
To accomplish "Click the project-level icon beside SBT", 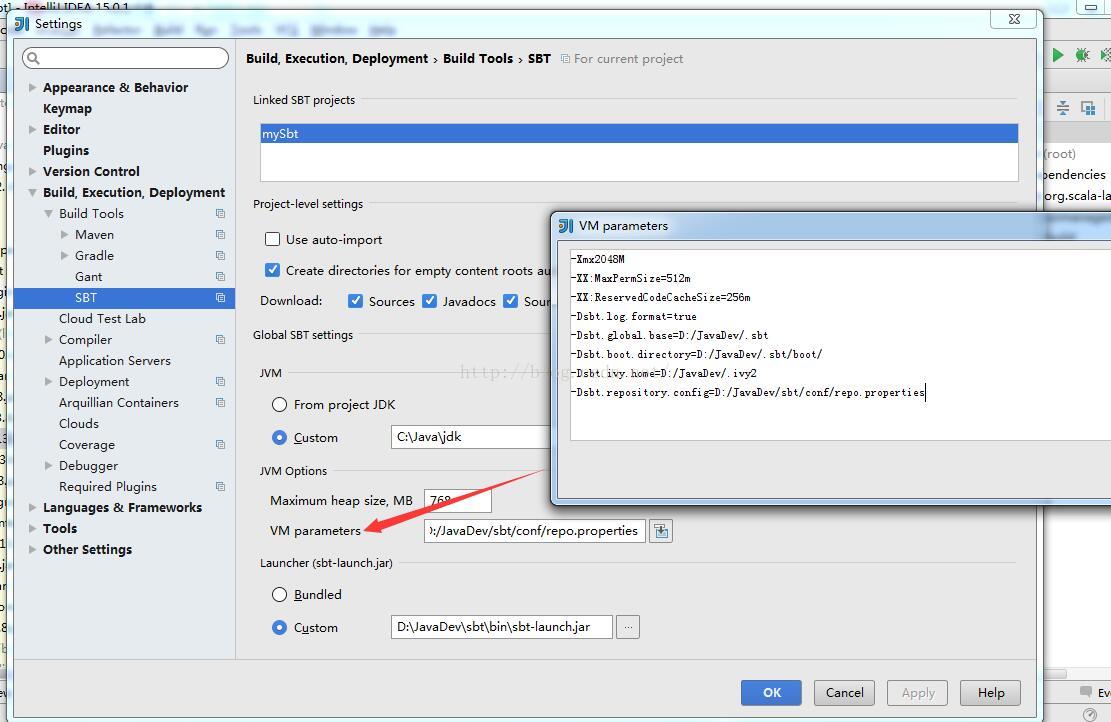I will coord(220,298).
